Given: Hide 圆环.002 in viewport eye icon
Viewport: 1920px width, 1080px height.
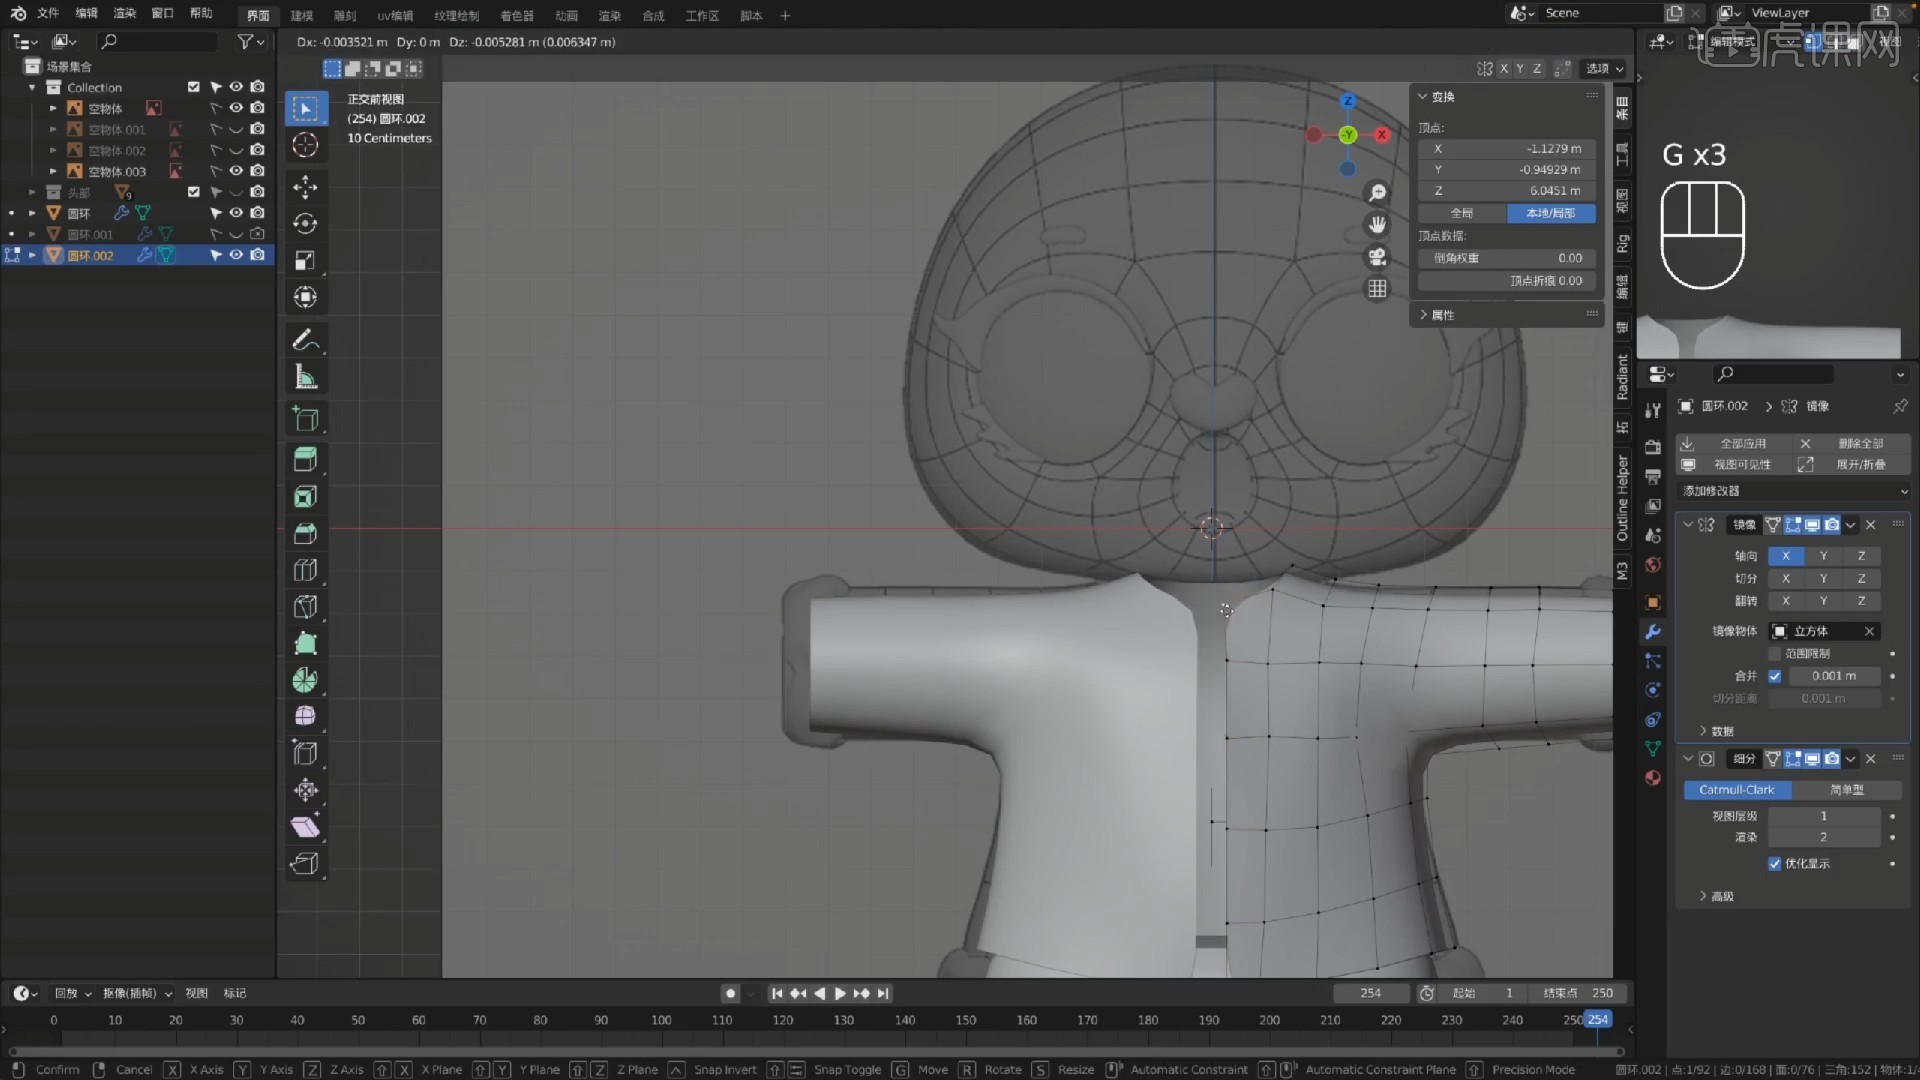Looking at the screenshot, I should (x=236, y=255).
